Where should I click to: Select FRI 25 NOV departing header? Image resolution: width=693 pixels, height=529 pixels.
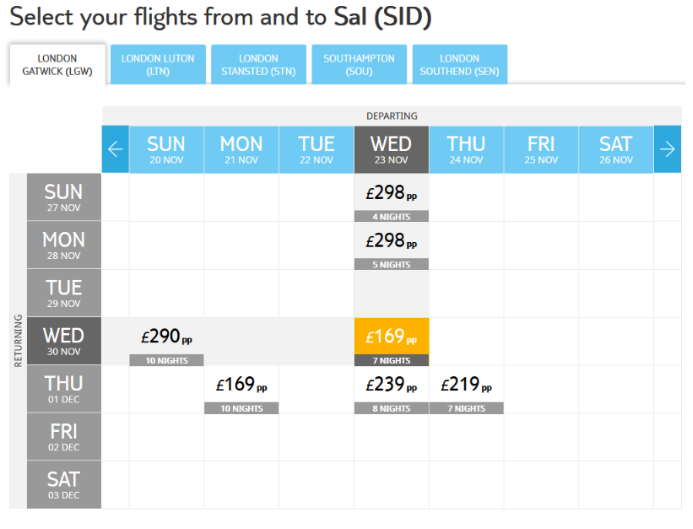[541, 149]
